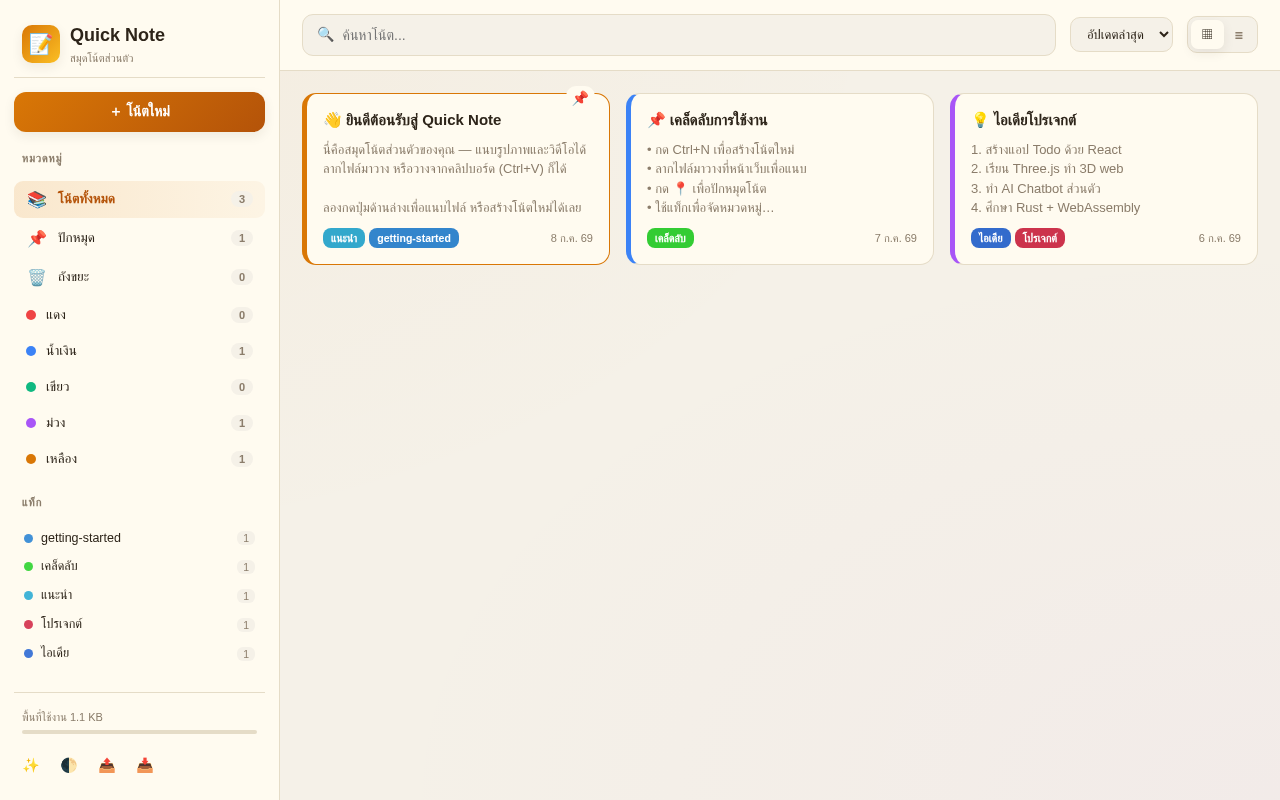Open the อัปเดตล่าสุด sort dropdown

click(x=1121, y=34)
